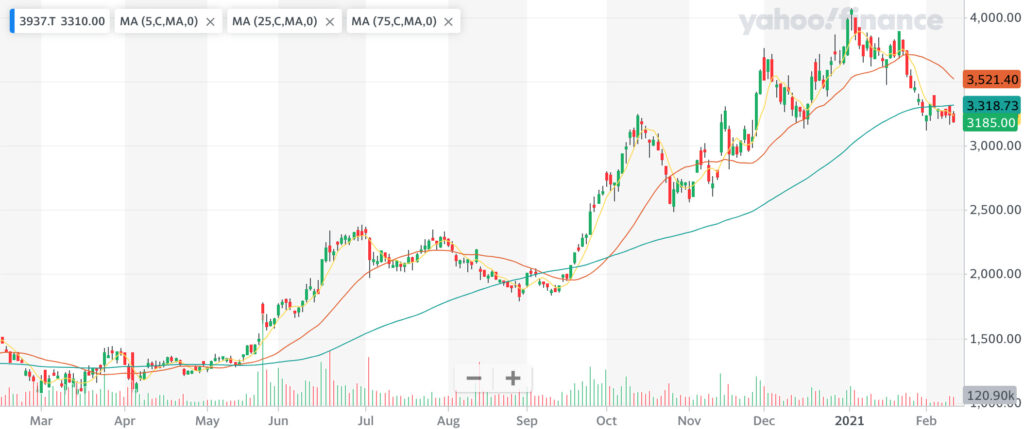Click the Jun date axis label

pos(278,421)
